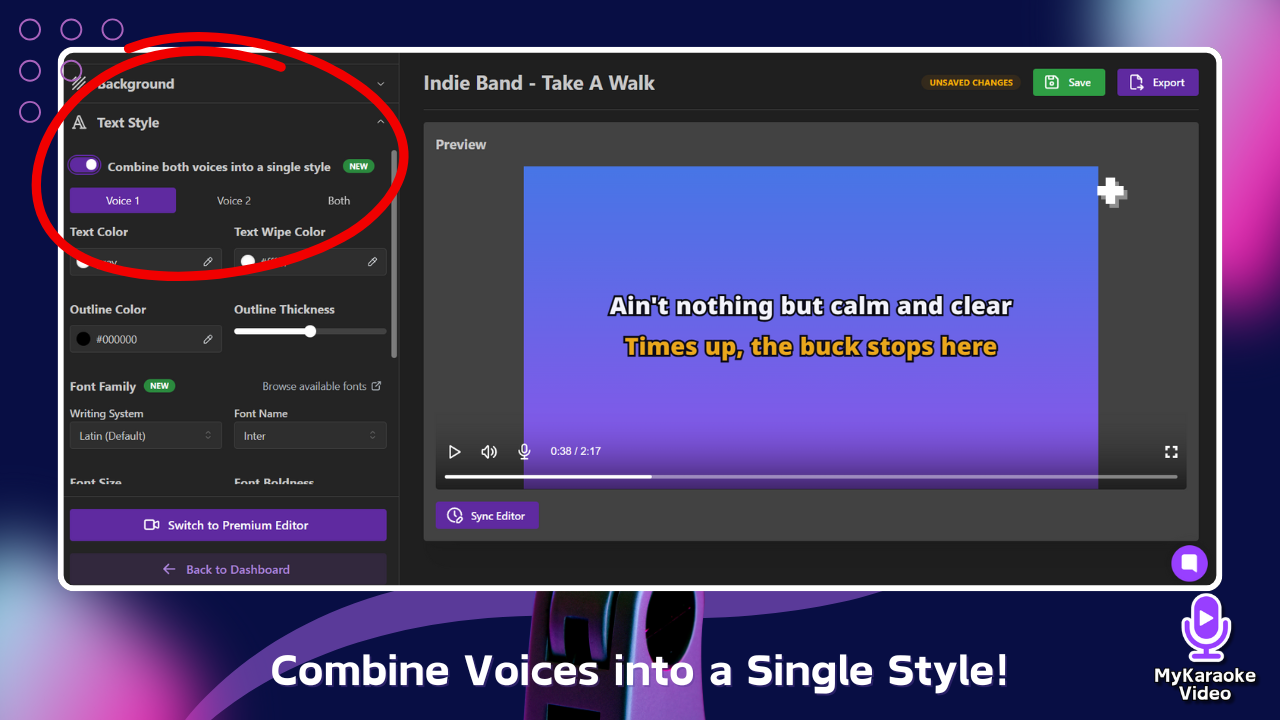Save the karaoke project

(x=1069, y=82)
